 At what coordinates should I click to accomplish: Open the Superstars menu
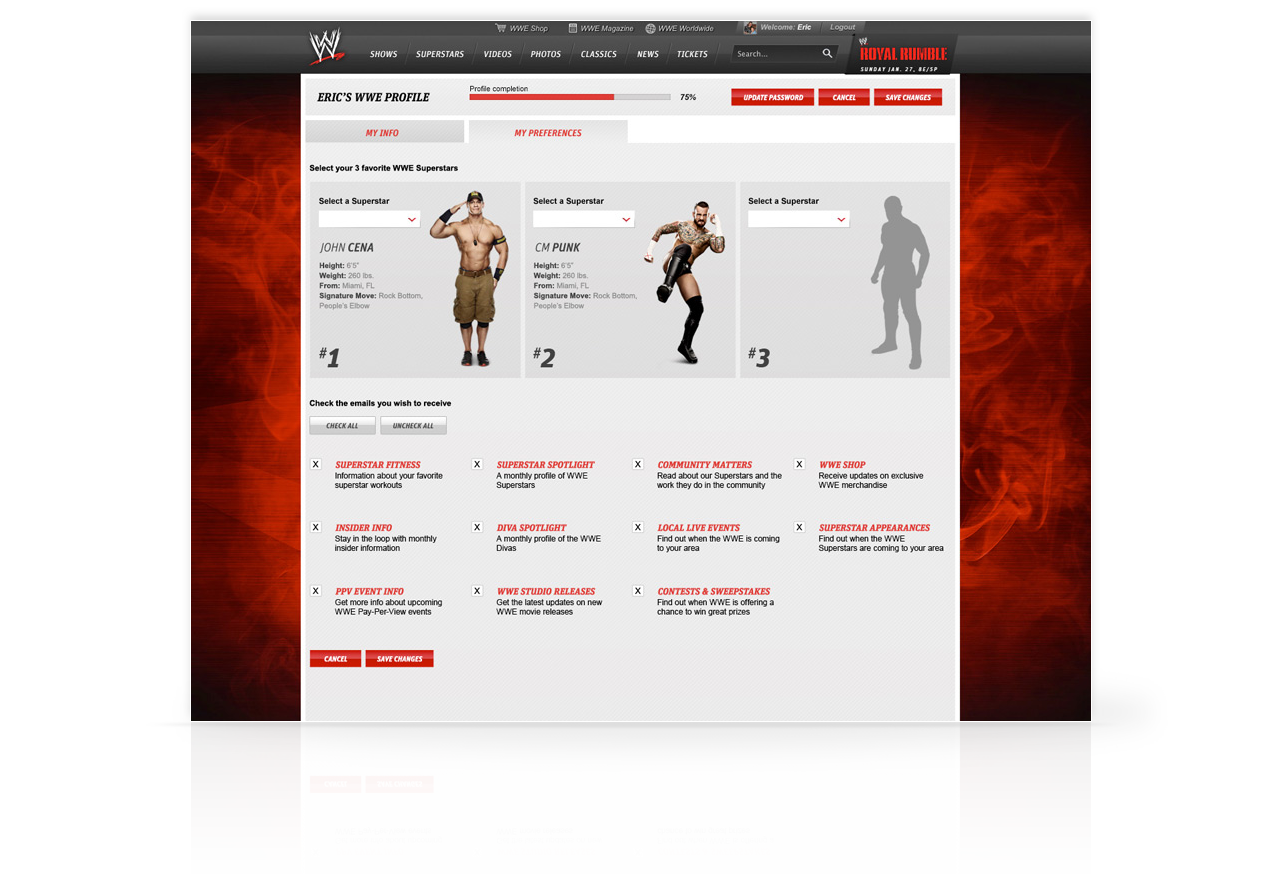[x=440, y=54]
